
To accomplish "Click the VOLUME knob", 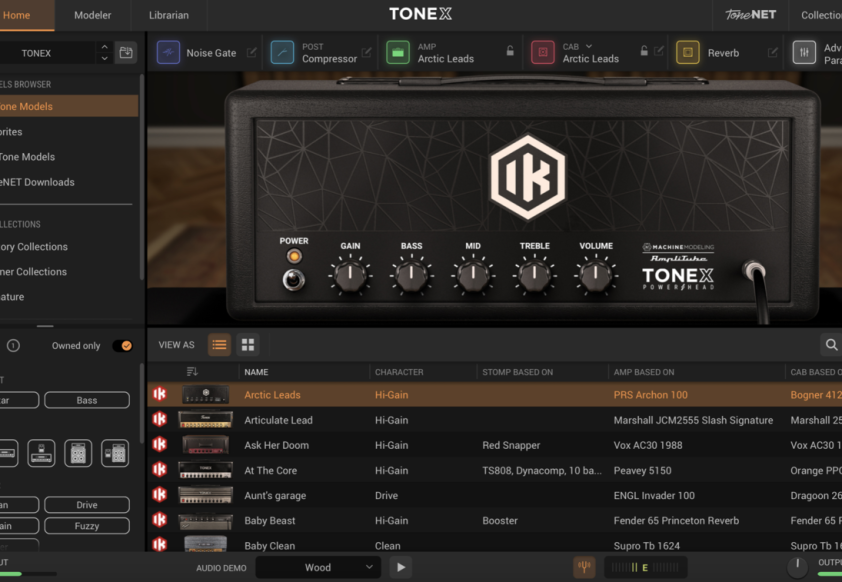I will coord(596,274).
